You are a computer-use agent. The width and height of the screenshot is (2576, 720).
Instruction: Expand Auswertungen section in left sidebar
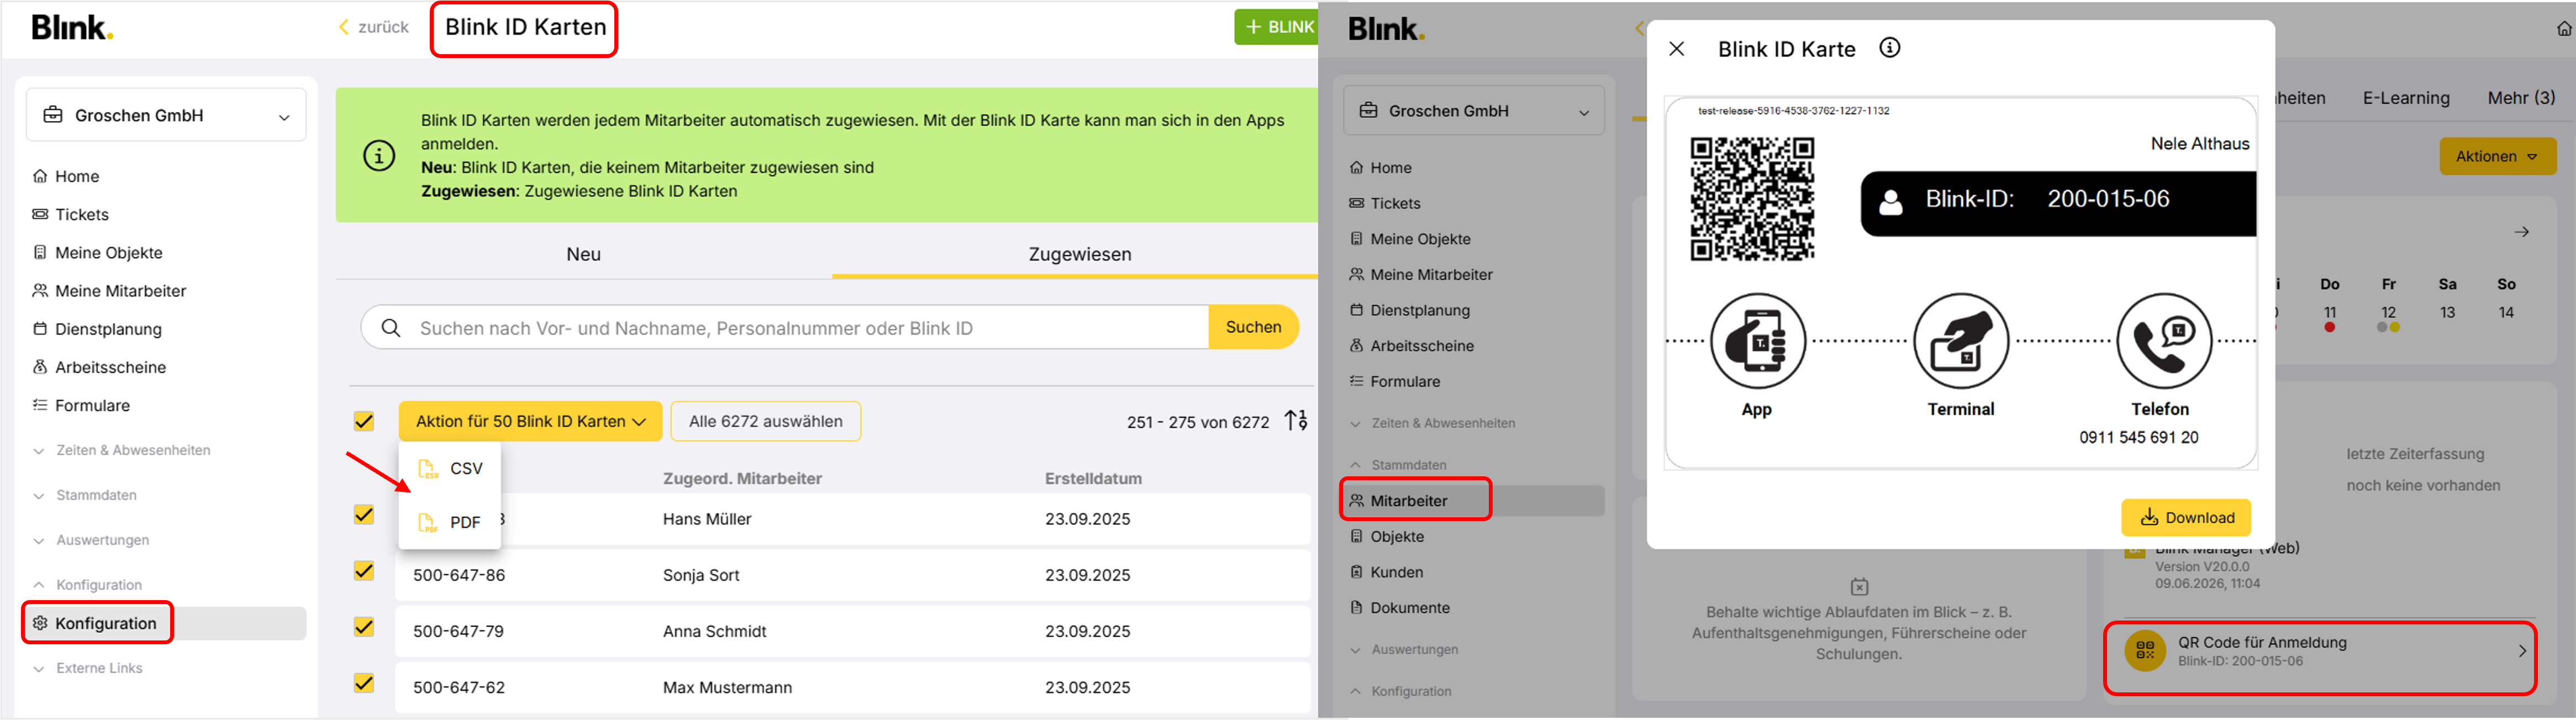[x=92, y=540]
